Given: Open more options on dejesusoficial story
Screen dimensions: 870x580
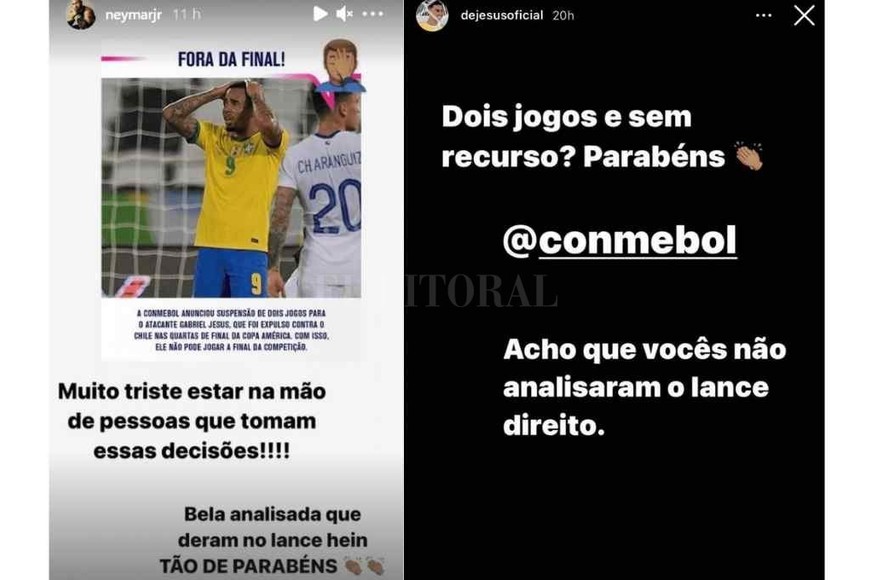Looking at the screenshot, I should [x=764, y=16].
